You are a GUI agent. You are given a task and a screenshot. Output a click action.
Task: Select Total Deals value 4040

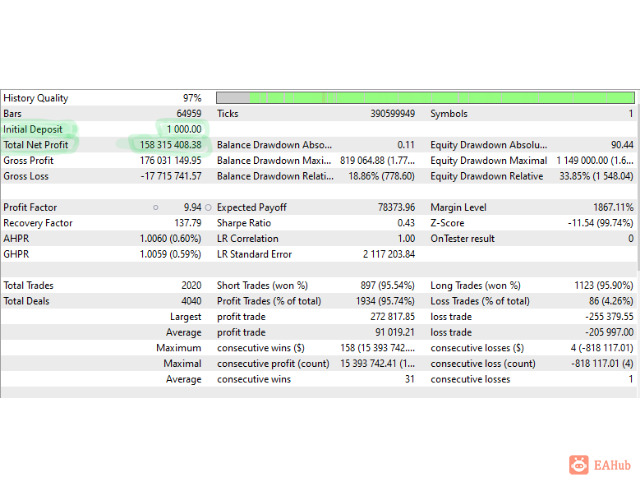(x=191, y=301)
